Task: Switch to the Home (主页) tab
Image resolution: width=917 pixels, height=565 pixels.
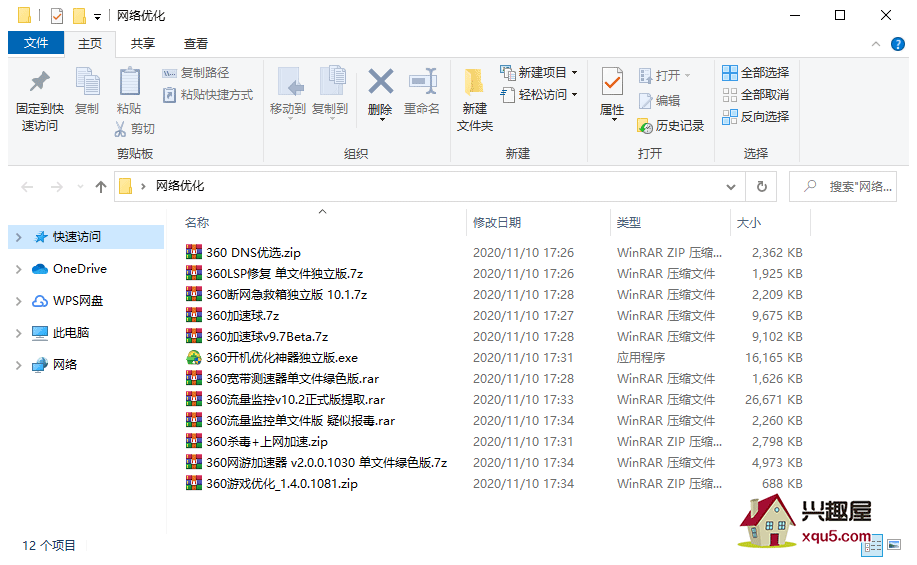Action: coord(90,44)
